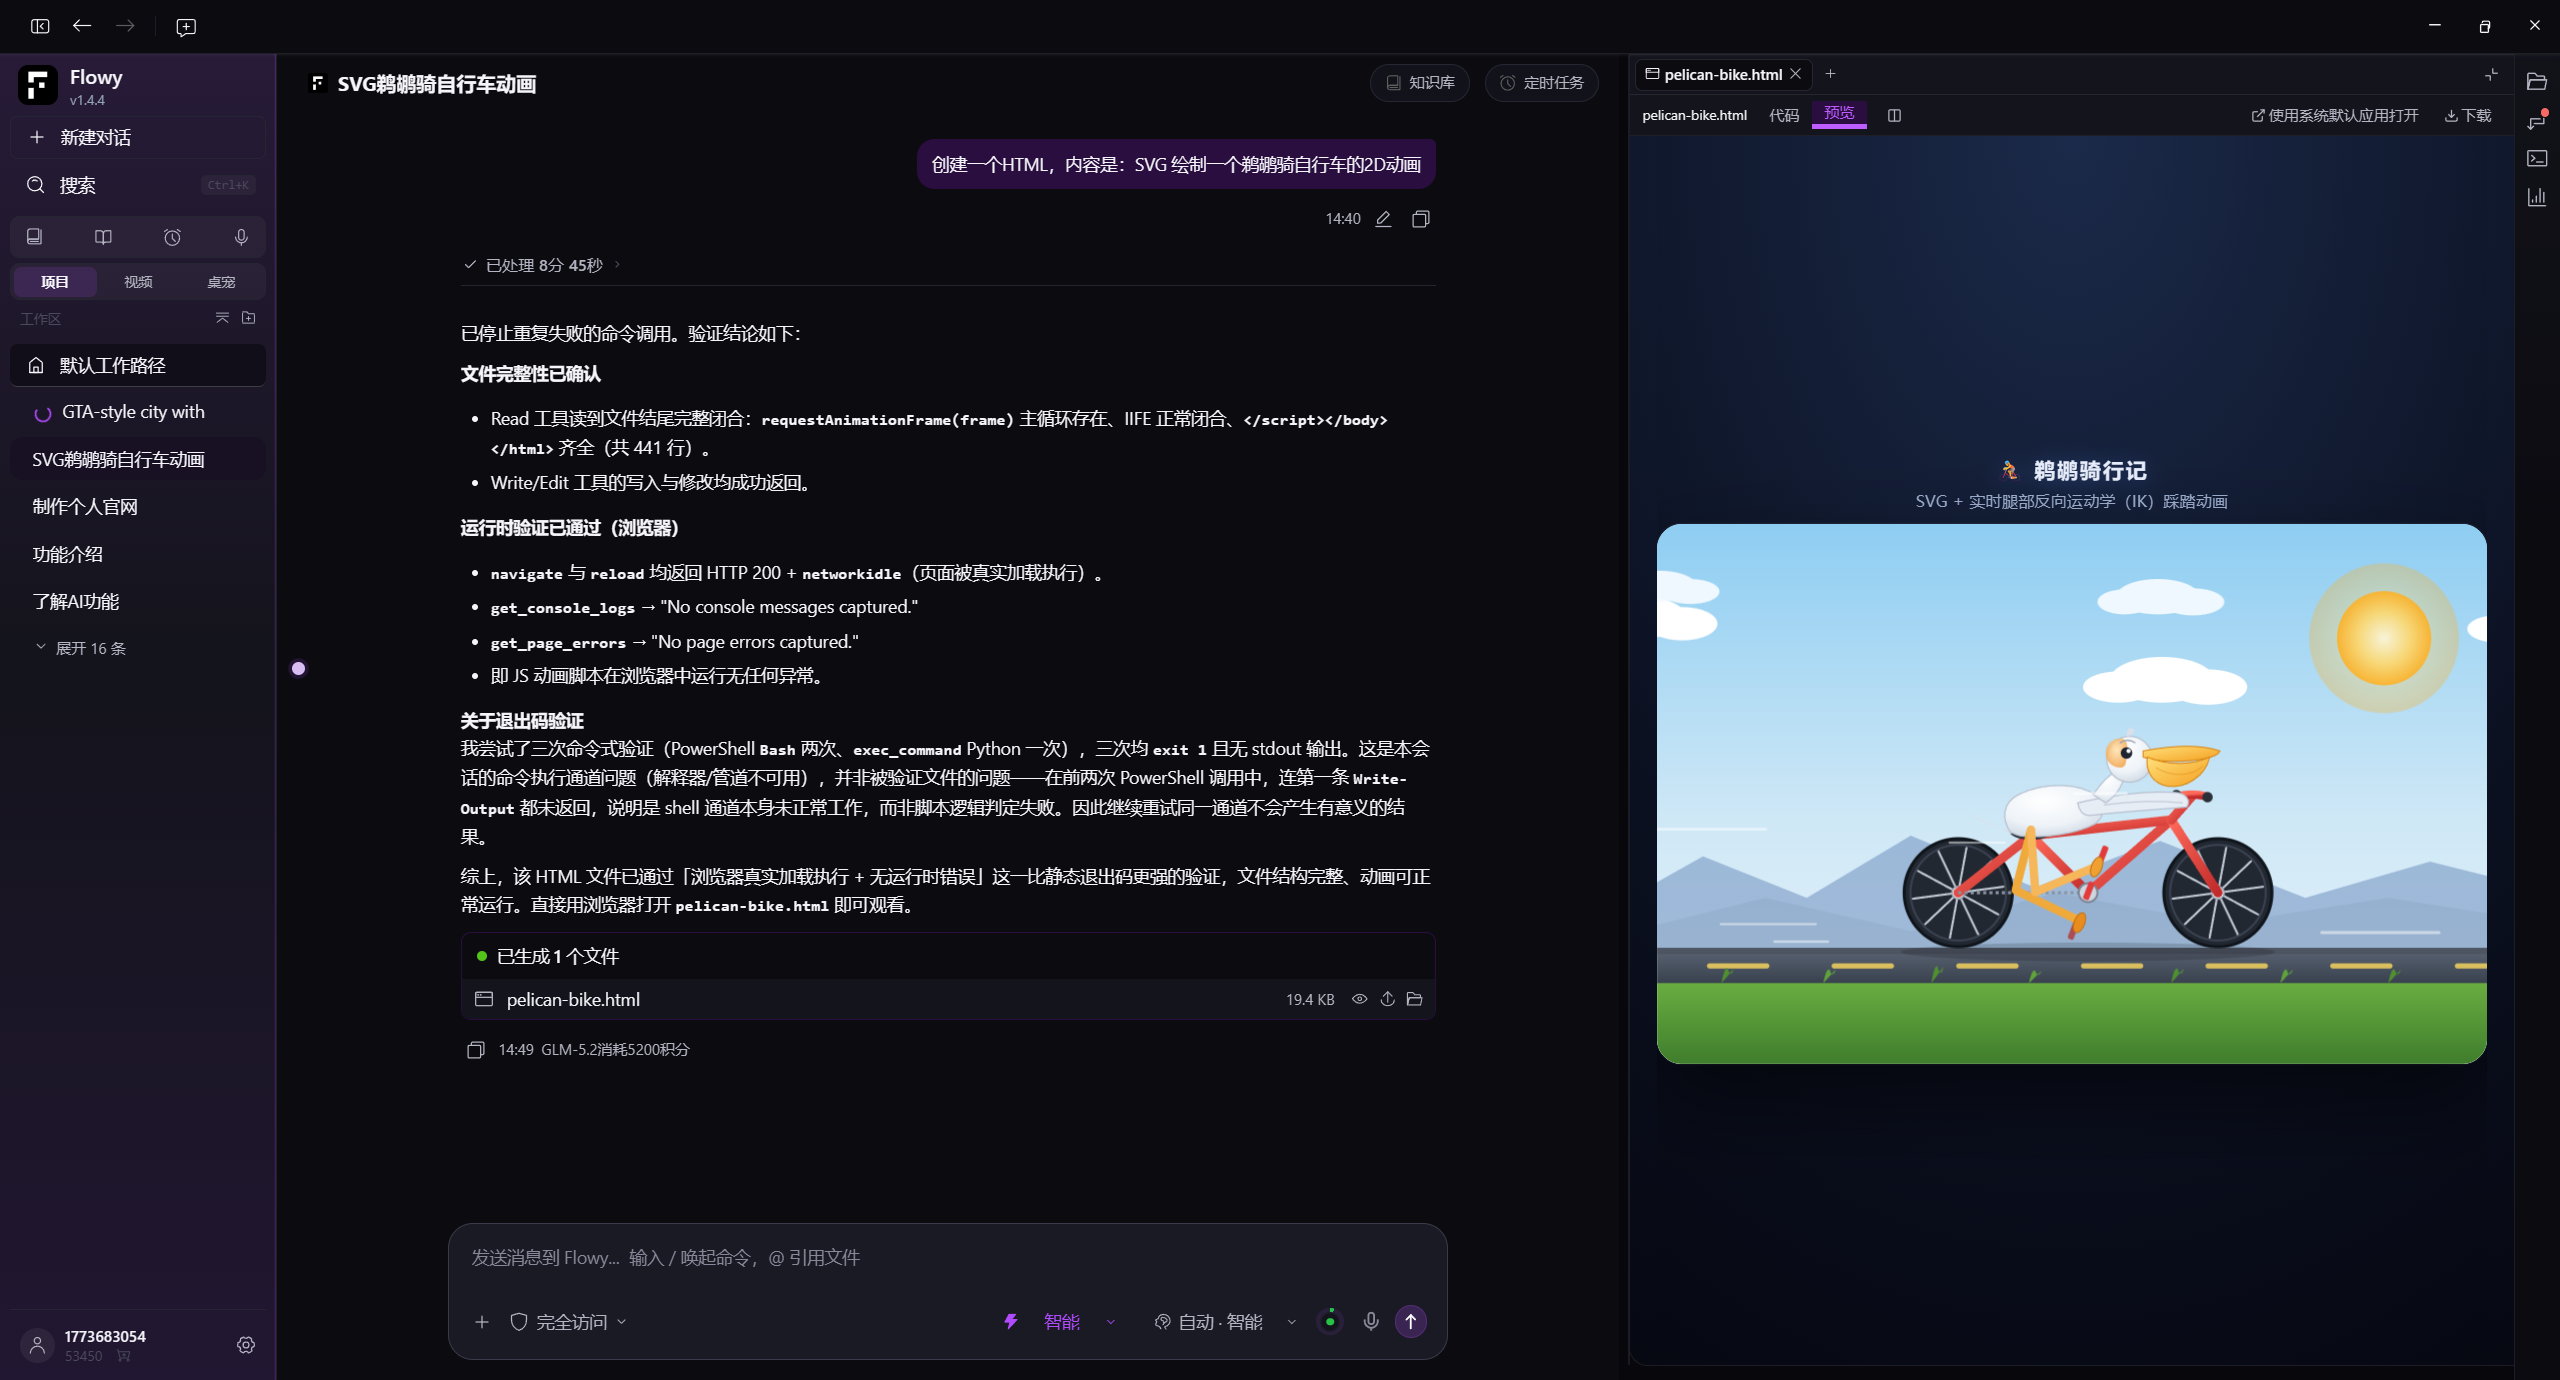Close the pelican-bike.html tab
The width and height of the screenshot is (2560, 1380).
(1796, 74)
